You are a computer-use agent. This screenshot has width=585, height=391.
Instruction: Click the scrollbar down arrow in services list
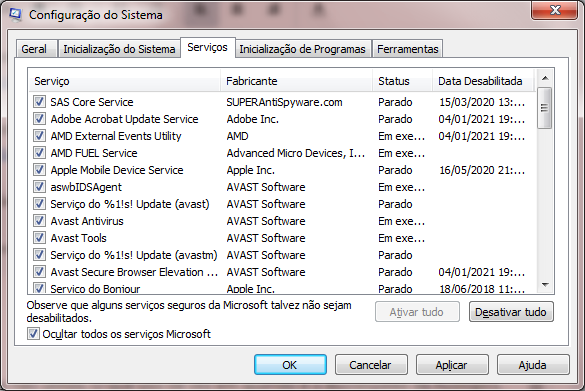click(x=545, y=285)
